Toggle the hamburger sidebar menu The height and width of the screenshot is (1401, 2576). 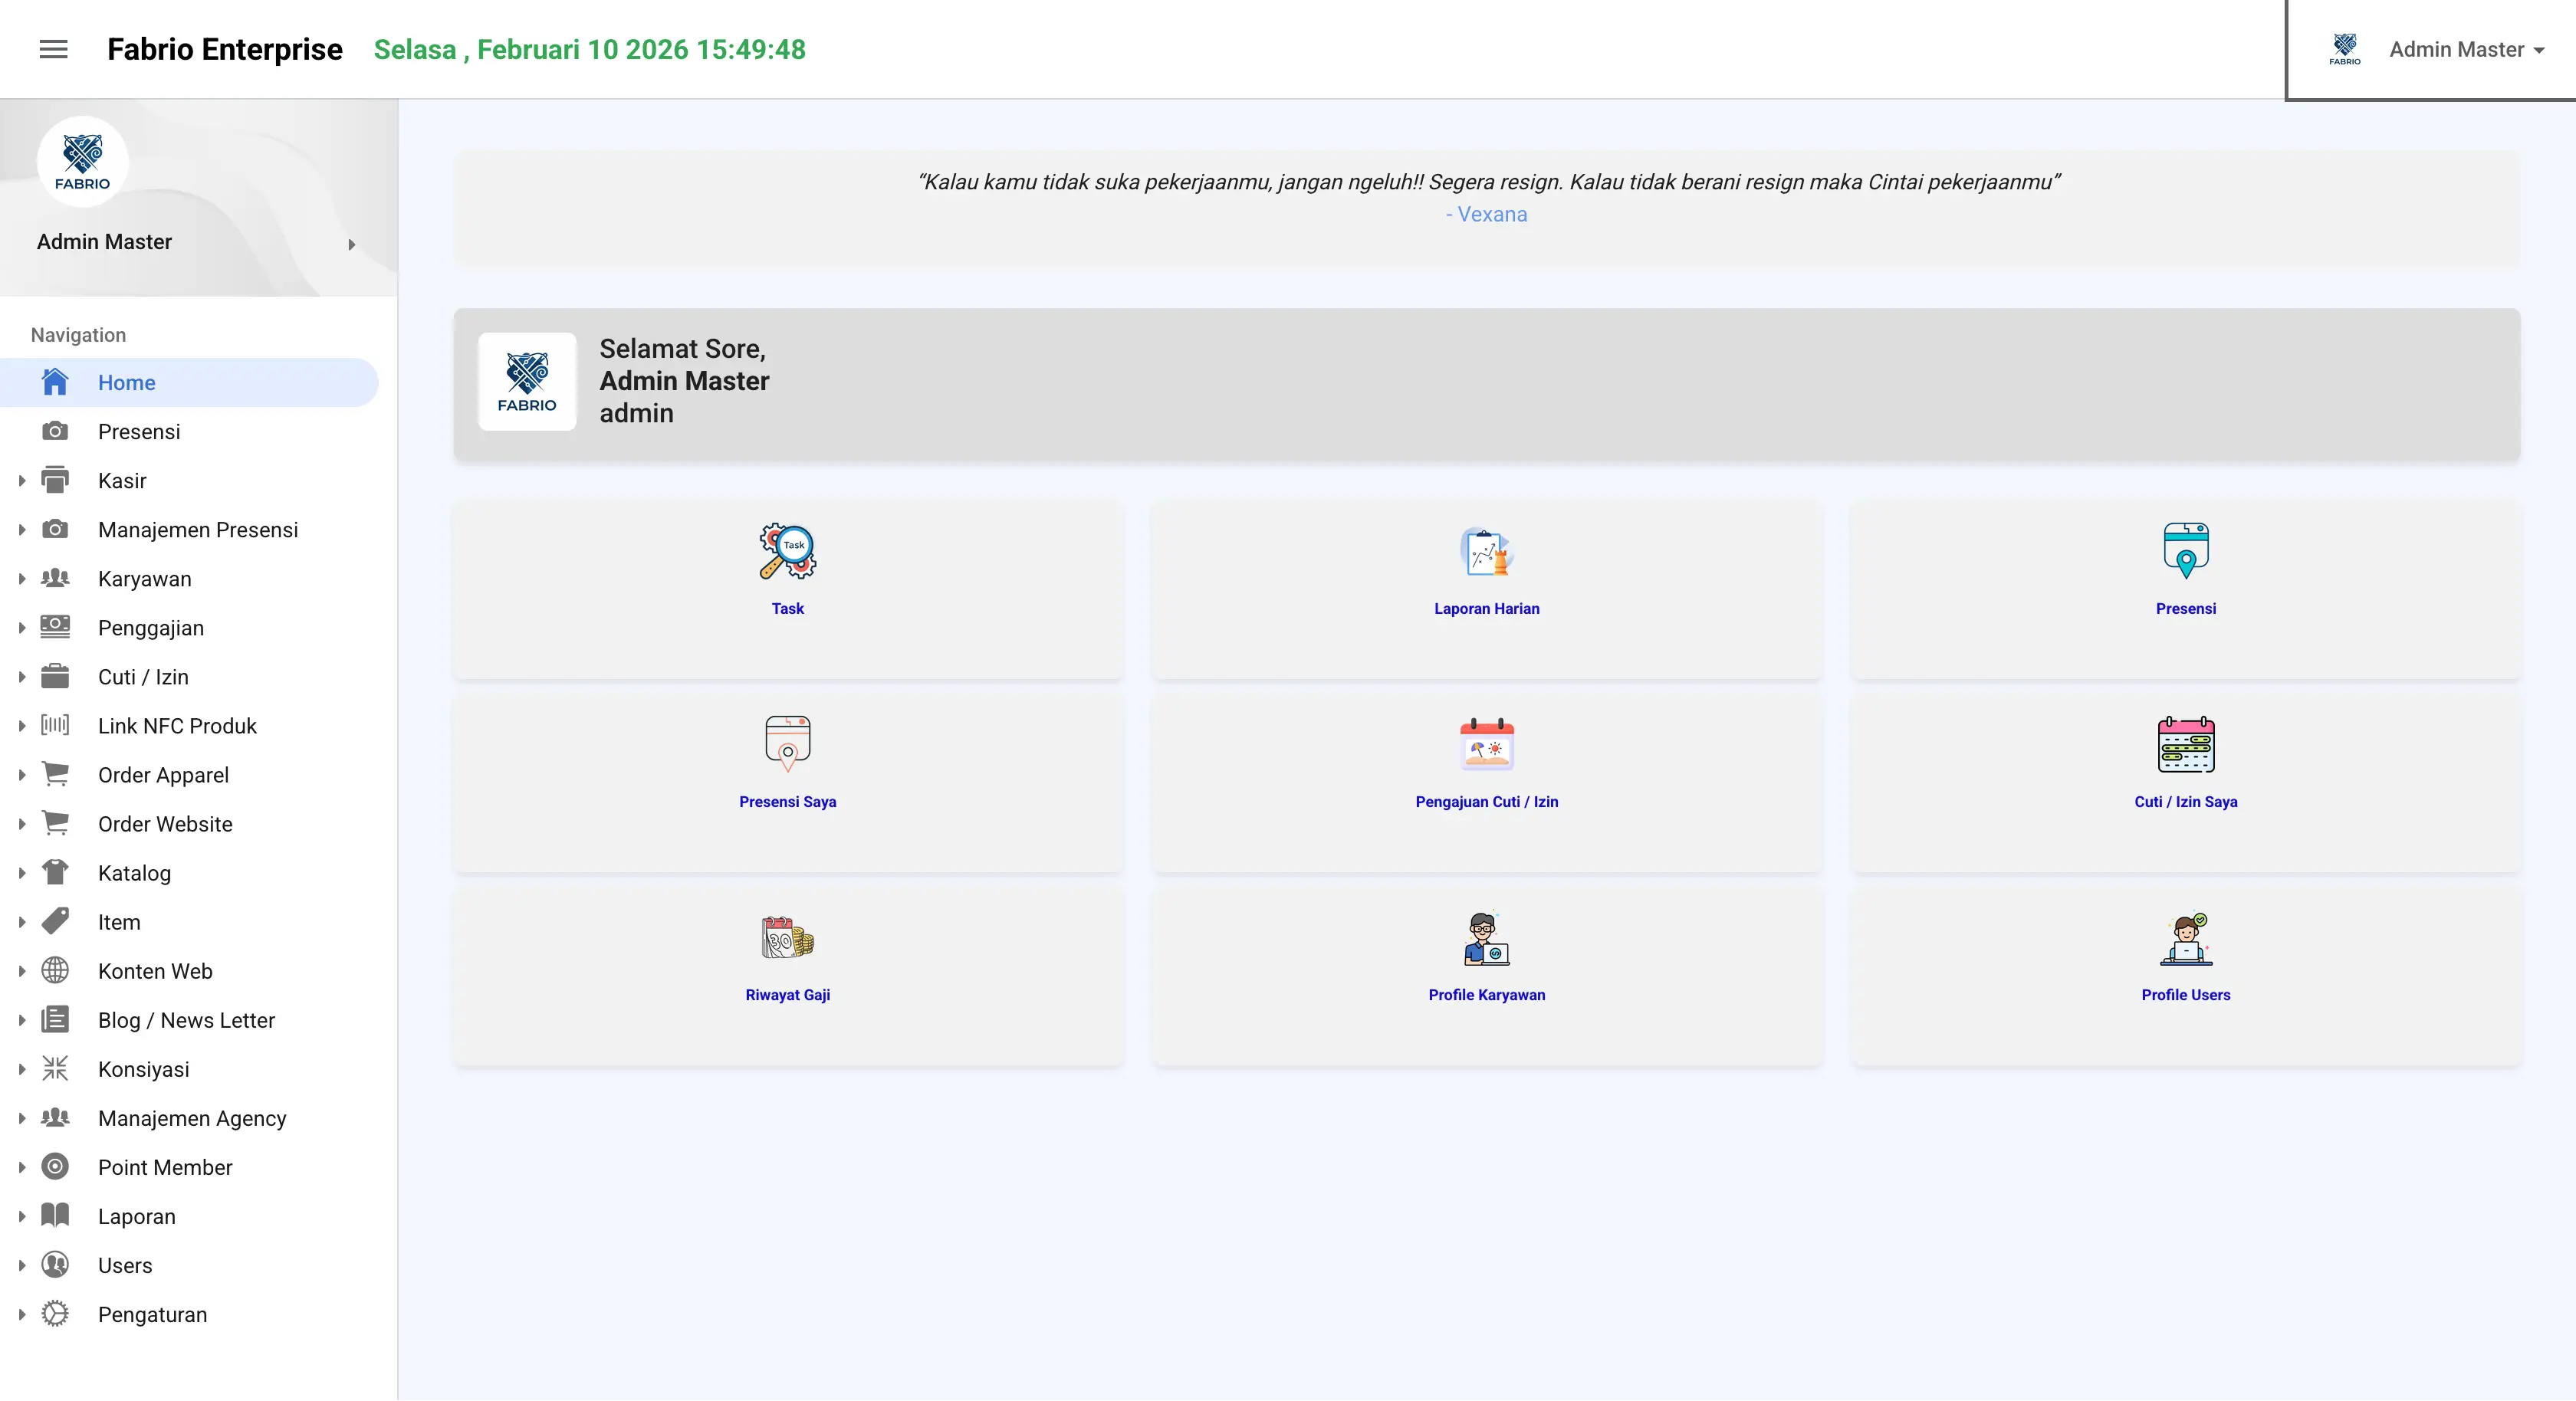point(53,49)
